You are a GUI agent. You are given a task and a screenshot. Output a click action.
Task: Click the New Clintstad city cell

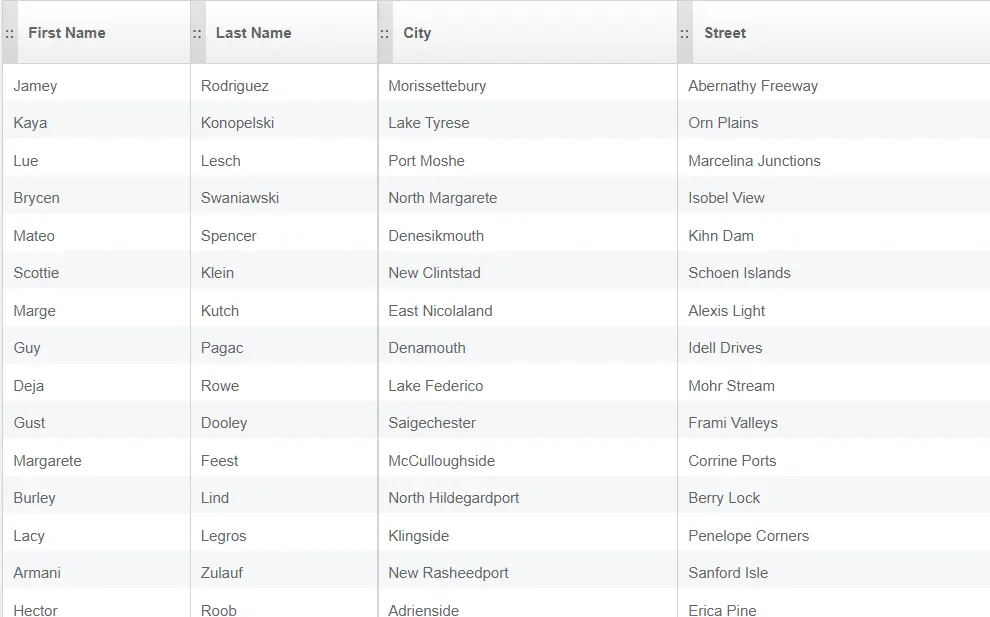(527, 273)
